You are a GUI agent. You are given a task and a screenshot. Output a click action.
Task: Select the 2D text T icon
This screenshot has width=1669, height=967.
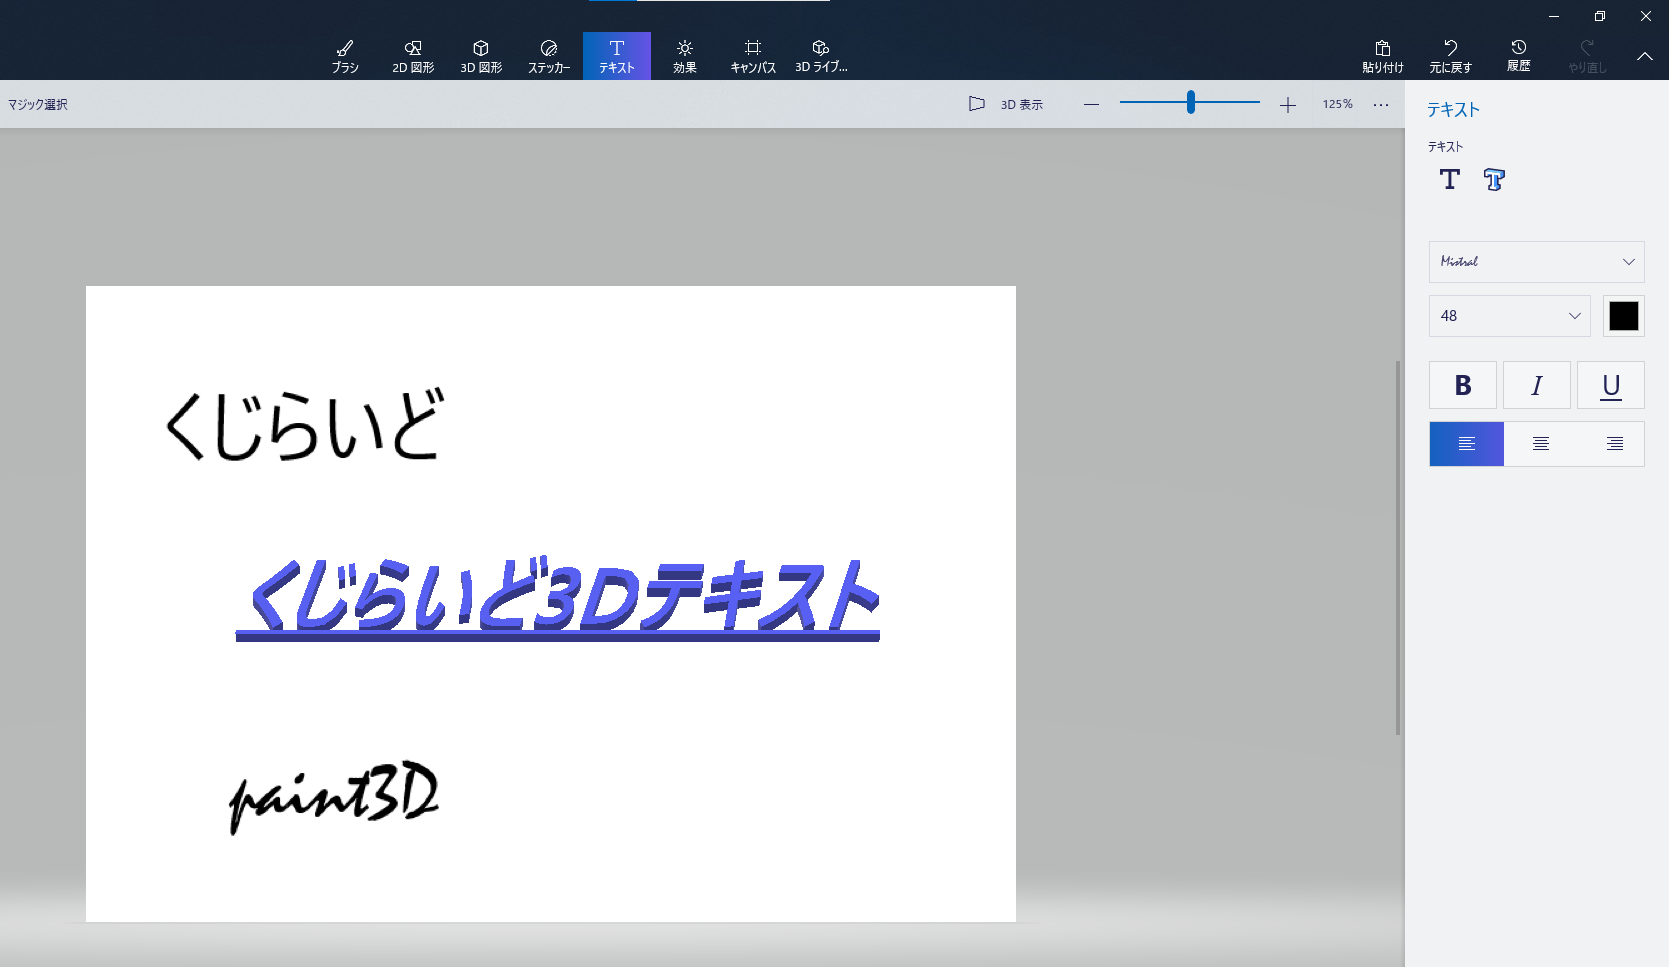pos(1450,179)
